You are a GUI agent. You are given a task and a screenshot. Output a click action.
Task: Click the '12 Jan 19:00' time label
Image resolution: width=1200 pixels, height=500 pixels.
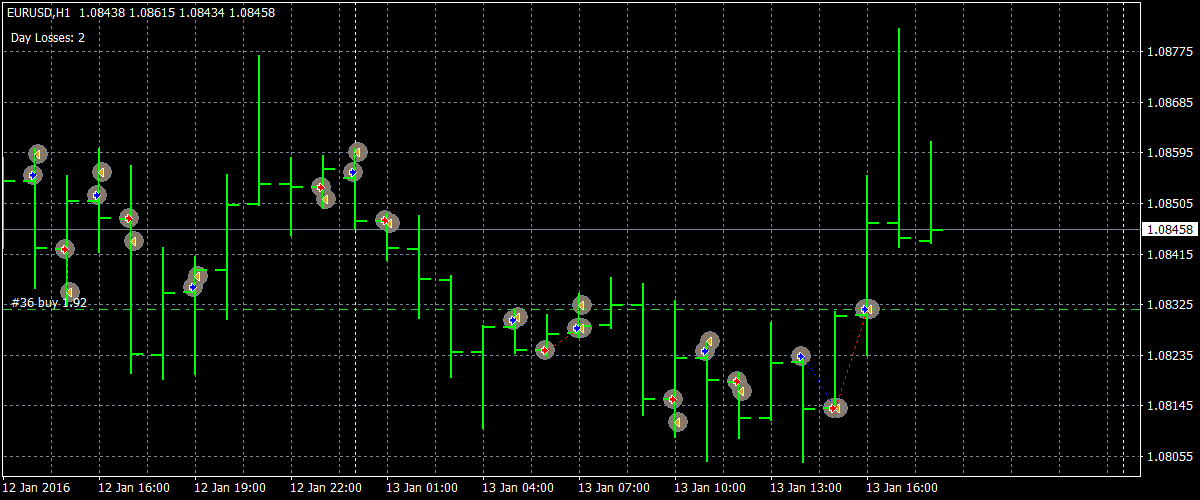tap(229, 488)
